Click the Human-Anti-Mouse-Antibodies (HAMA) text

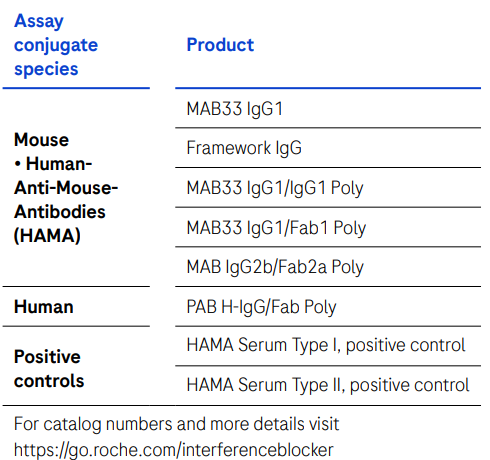pyautogui.click(x=66, y=200)
